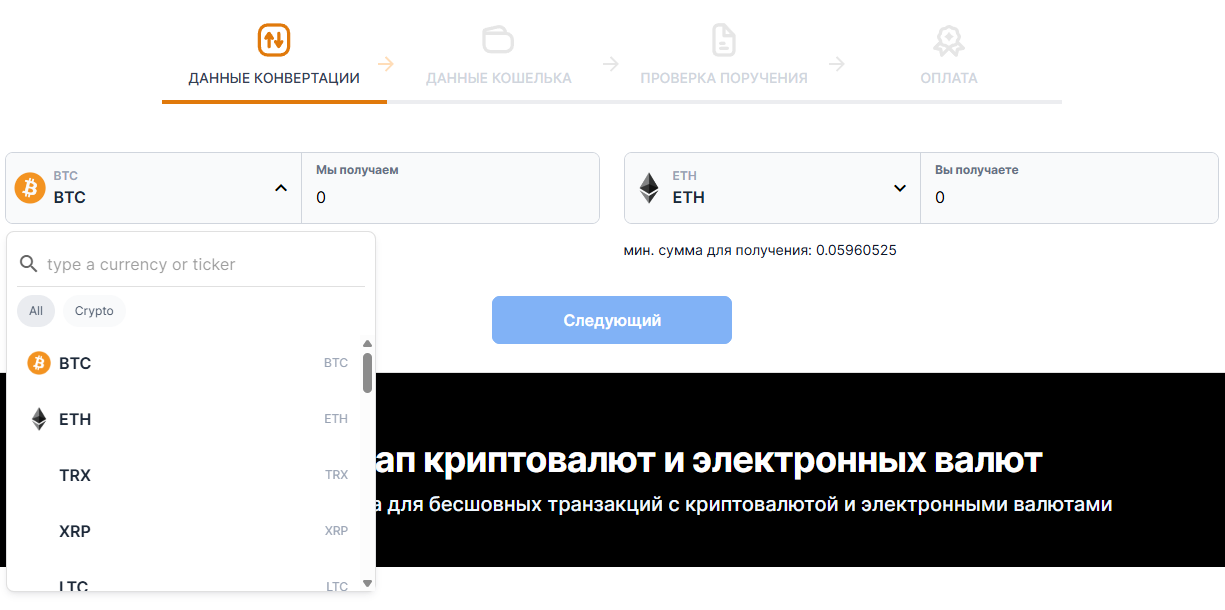
Task: Click the conversion data swap-arrows icon
Action: coord(274,40)
